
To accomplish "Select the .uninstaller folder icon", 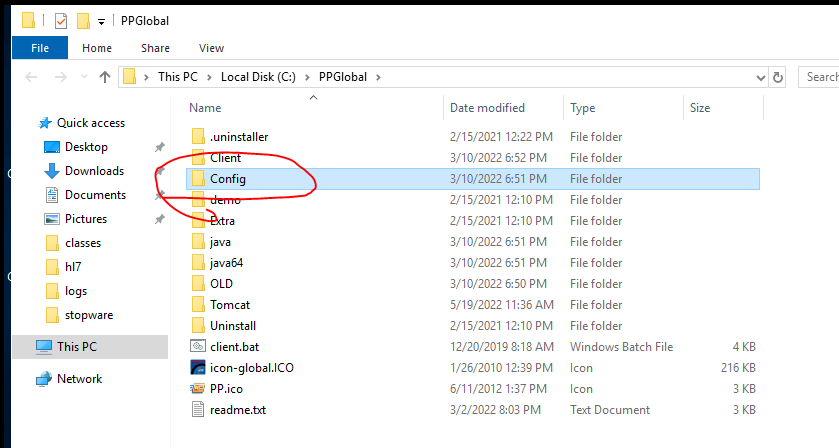I will tap(198, 137).
